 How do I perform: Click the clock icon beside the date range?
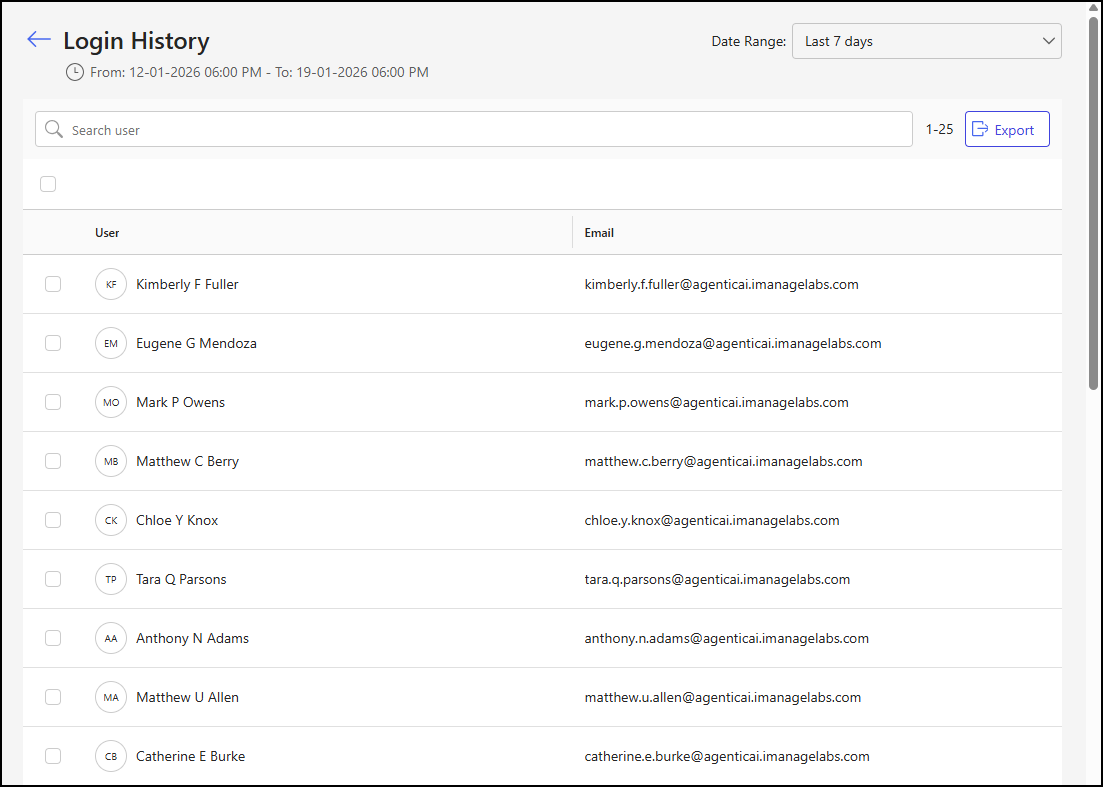pos(74,72)
